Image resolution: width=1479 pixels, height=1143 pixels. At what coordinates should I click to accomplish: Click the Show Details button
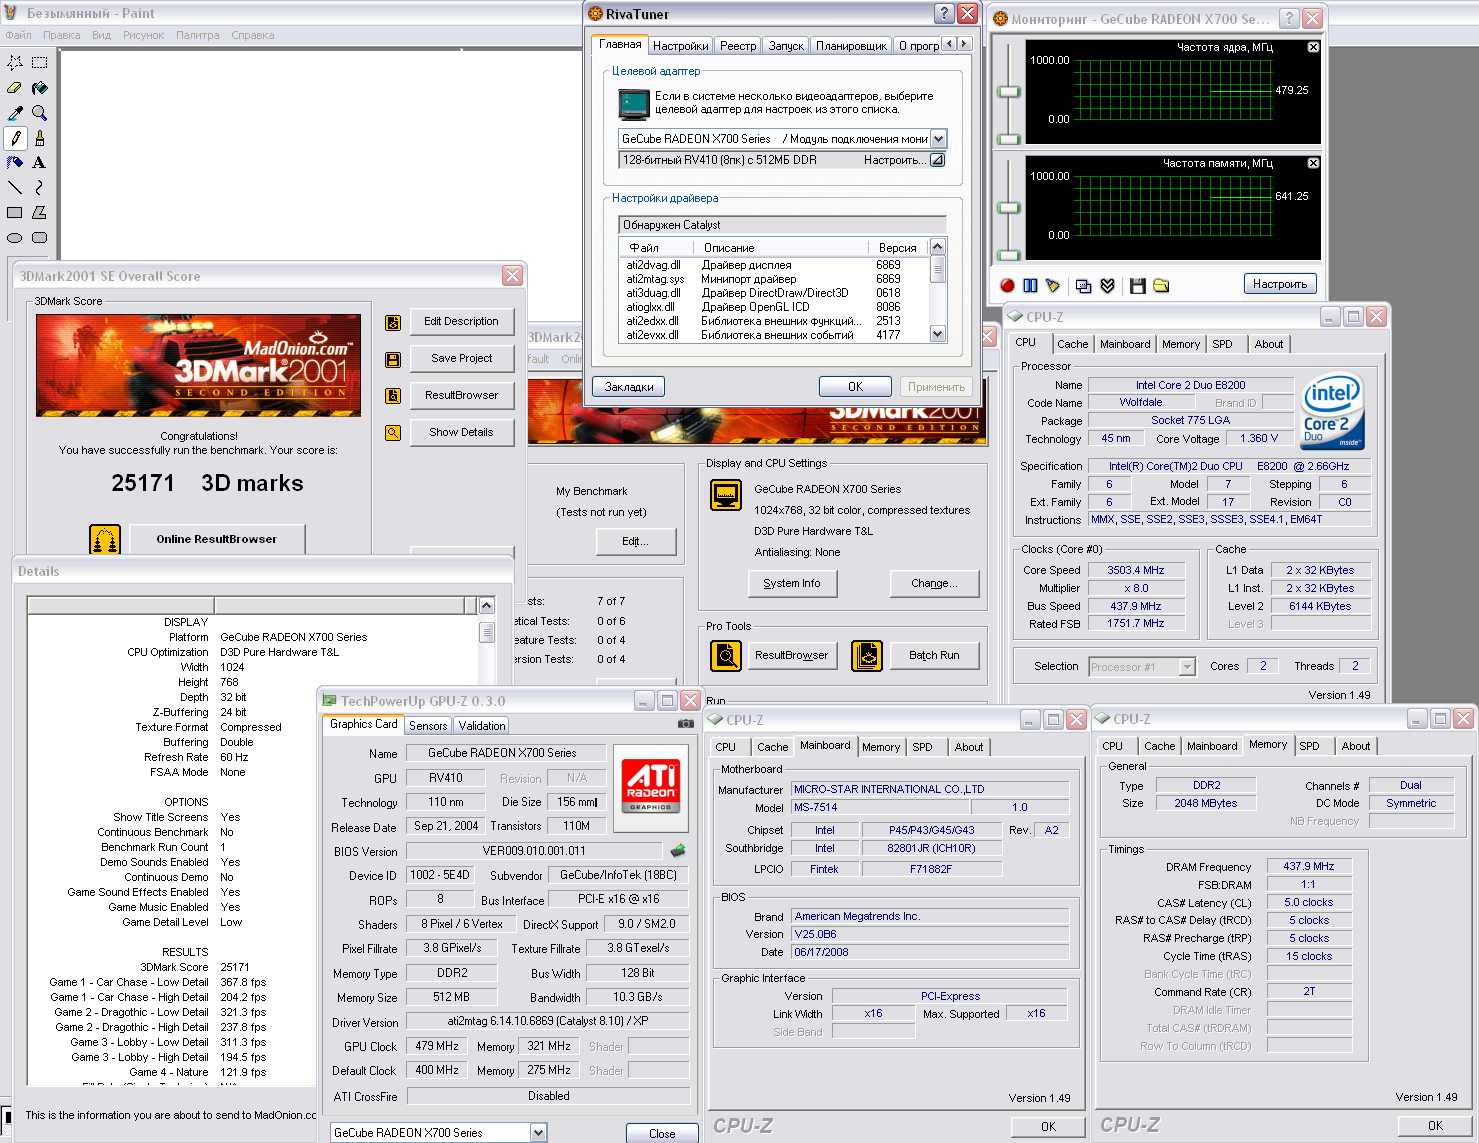tap(461, 432)
